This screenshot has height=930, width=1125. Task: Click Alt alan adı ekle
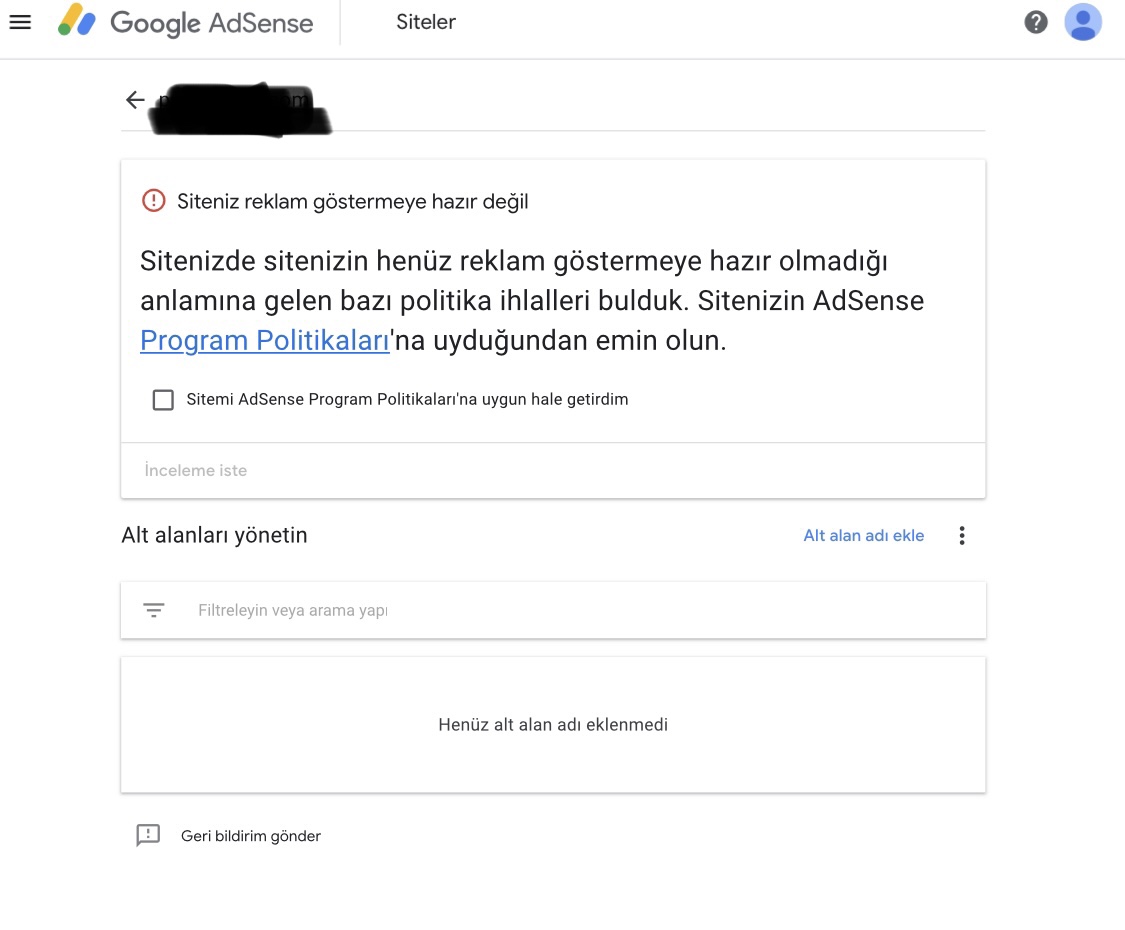tap(863, 535)
